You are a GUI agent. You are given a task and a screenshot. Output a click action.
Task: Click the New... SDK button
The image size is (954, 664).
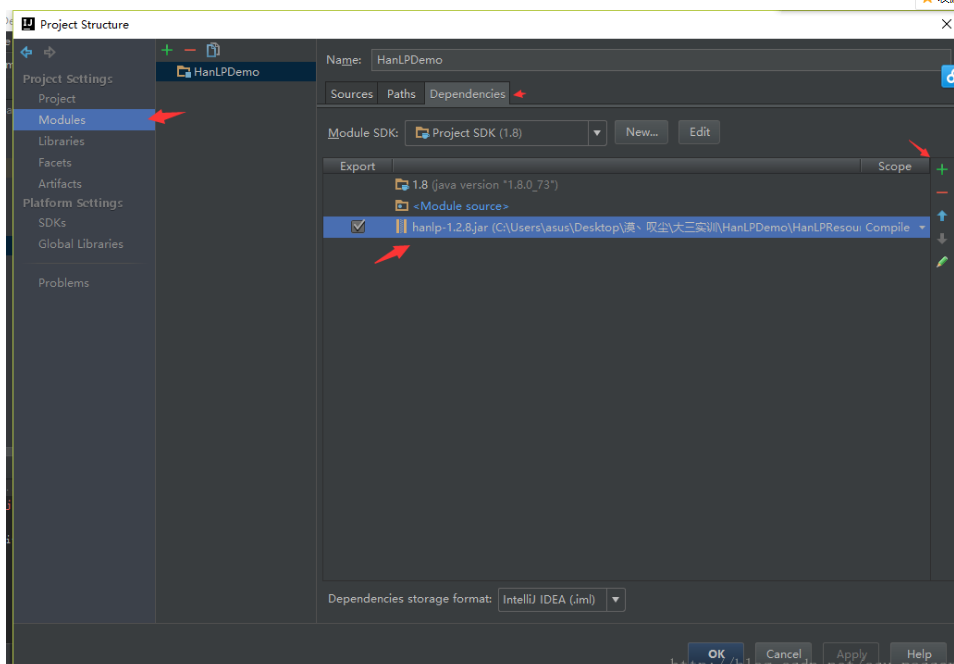coord(641,132)
